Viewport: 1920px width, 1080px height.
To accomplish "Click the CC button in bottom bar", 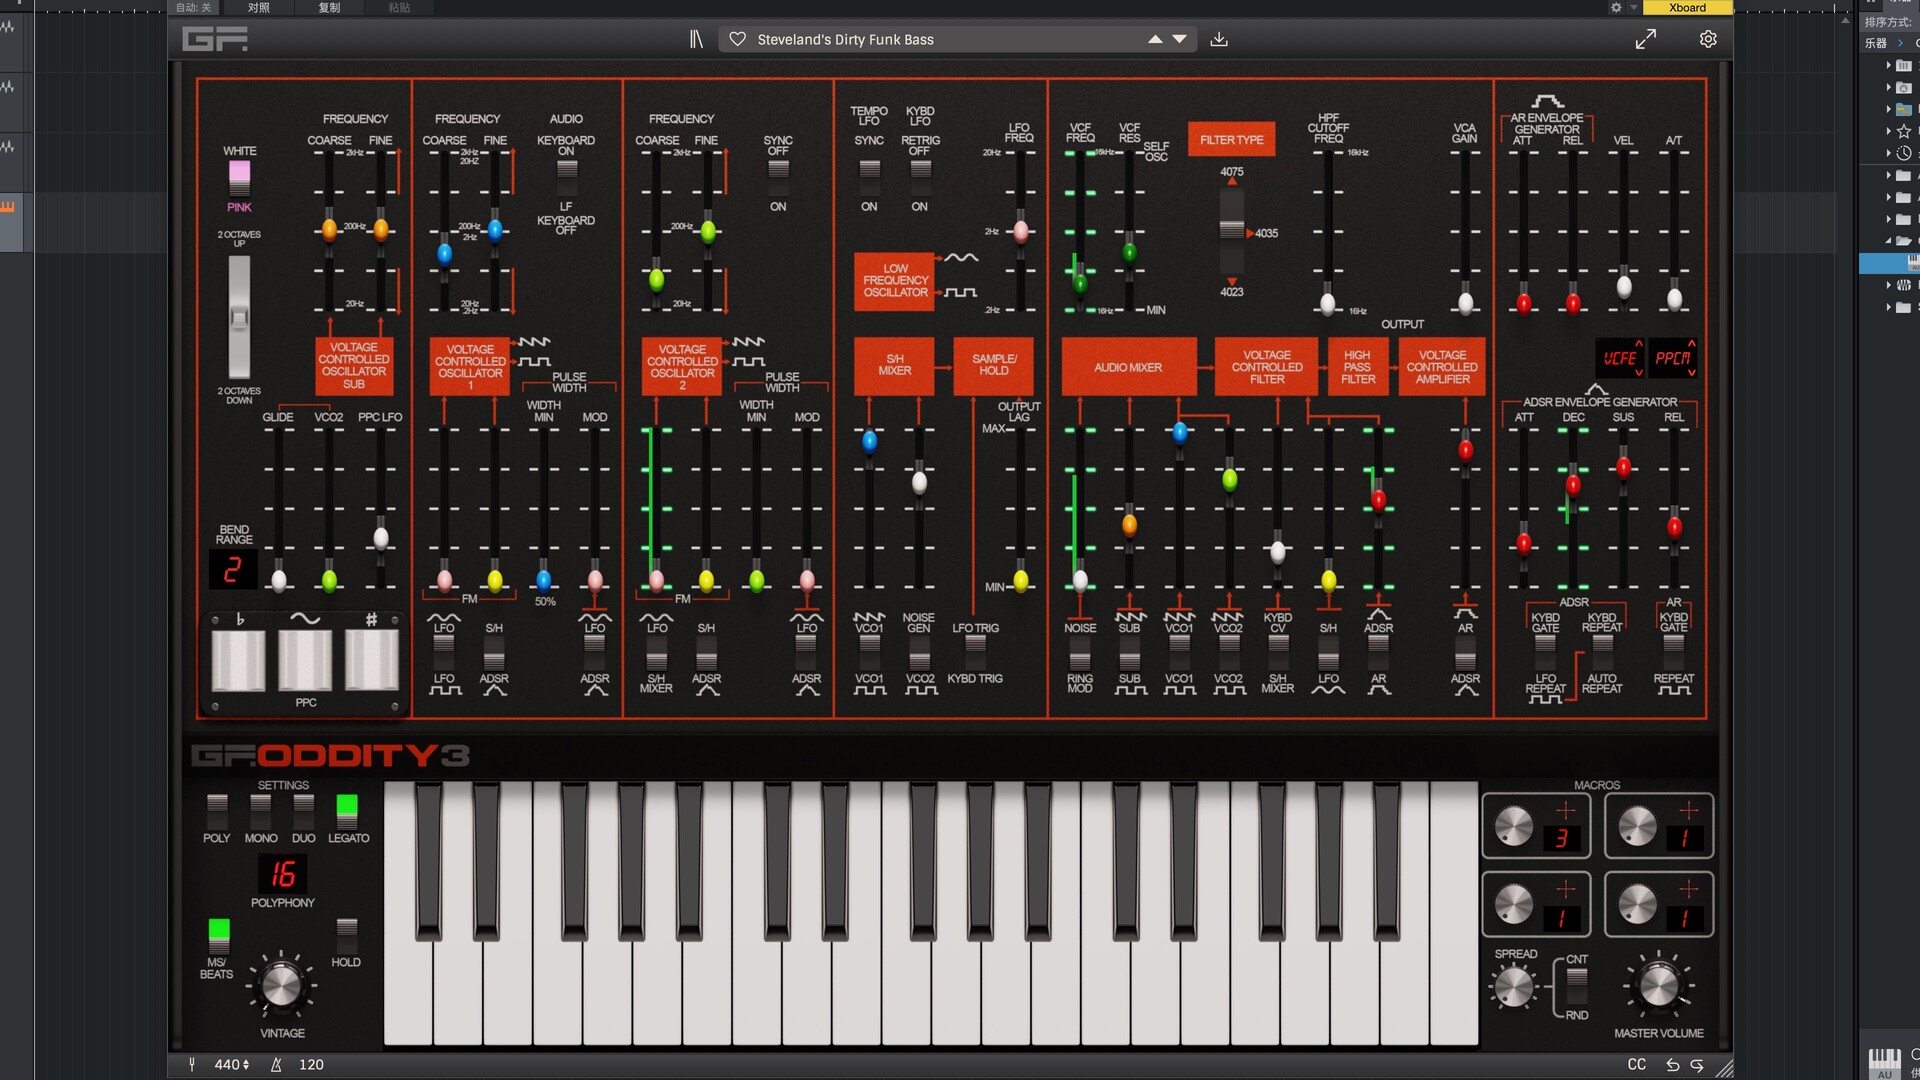I will click(1636, 1065).
